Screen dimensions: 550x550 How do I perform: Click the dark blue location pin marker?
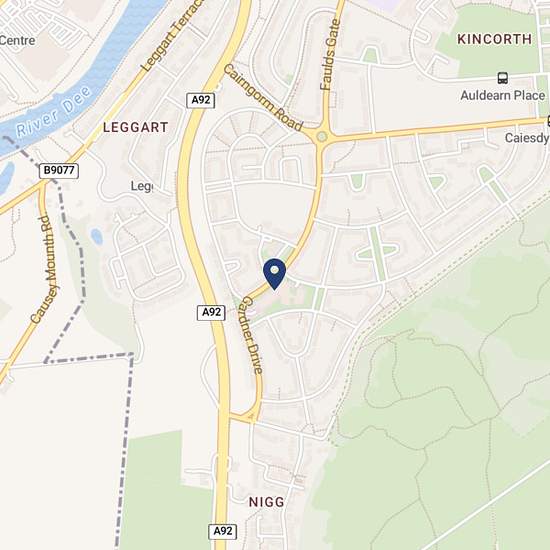(x=274, y=274)
